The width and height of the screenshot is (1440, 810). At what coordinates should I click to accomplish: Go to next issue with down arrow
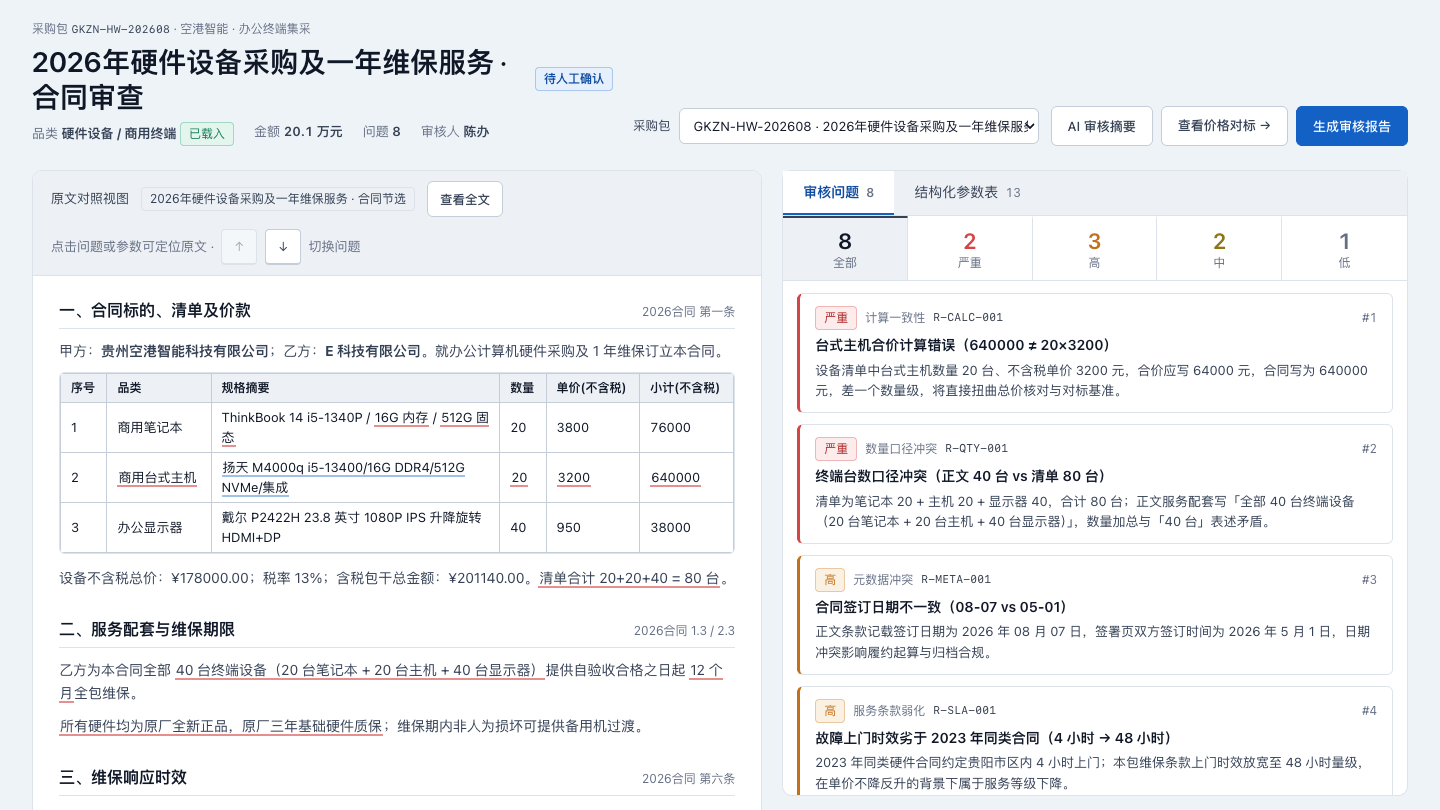283,246
